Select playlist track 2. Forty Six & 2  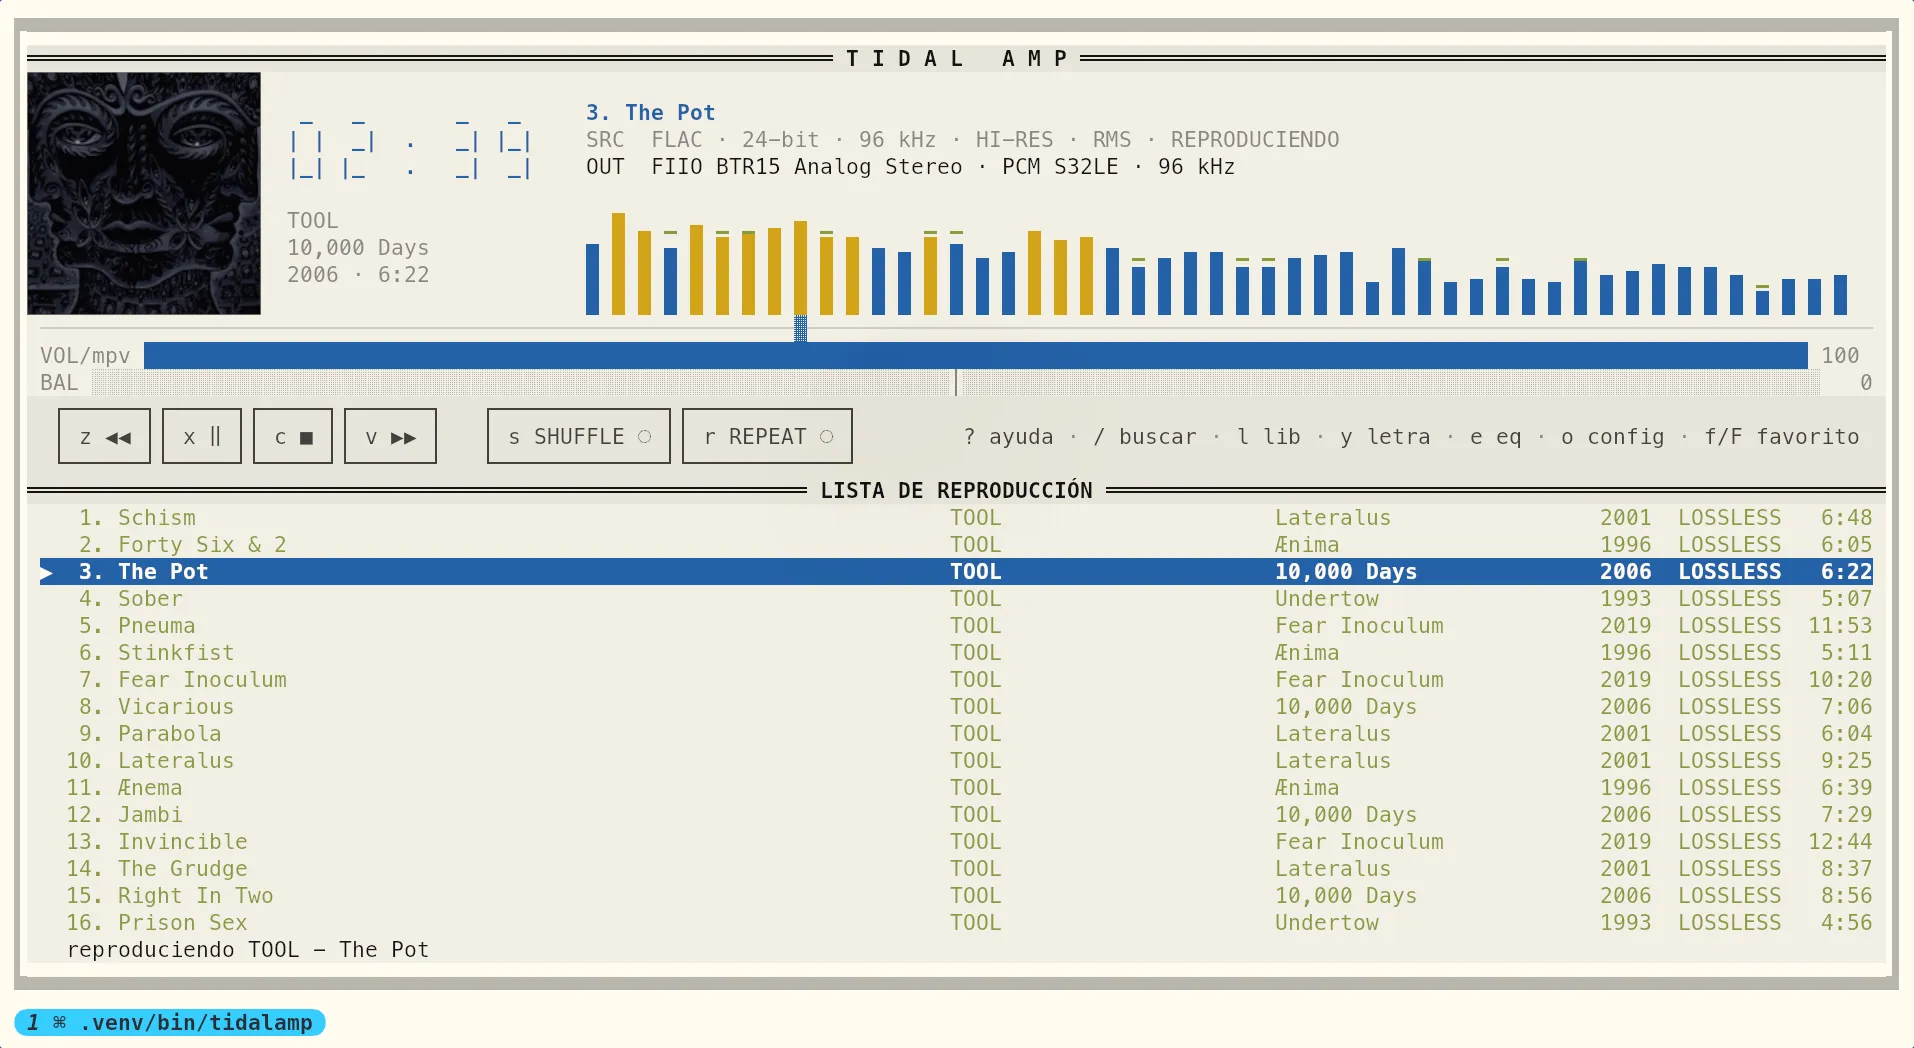956,544
